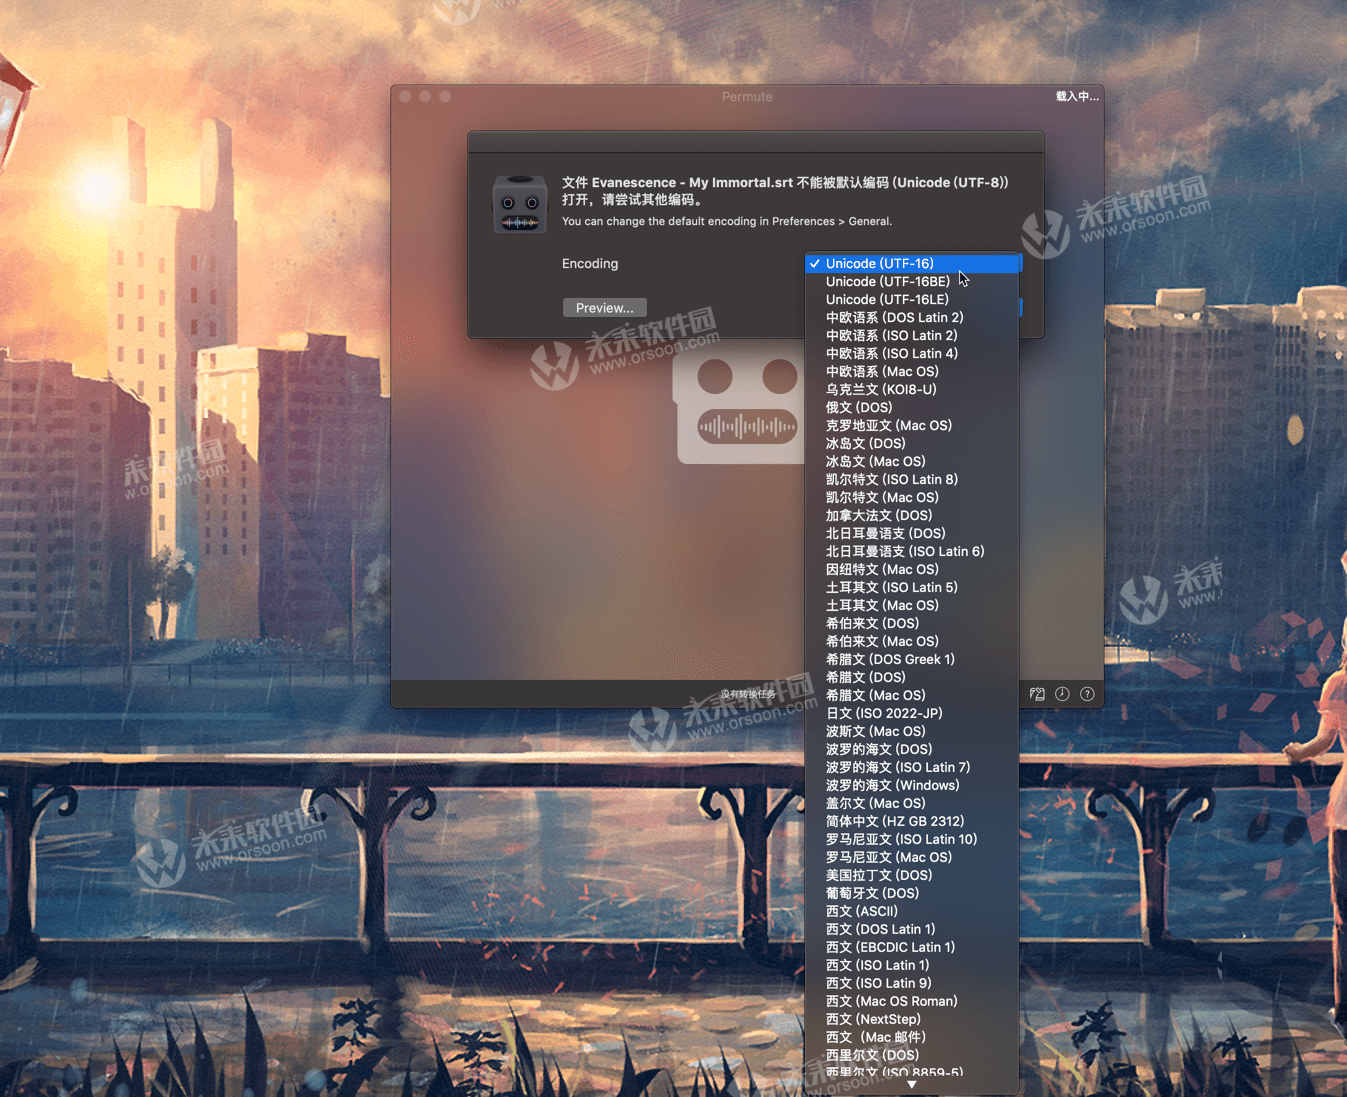Click the Permute robot icon in dialog
This screenshot has height=1097, width=1347.
pyautogui.click(x=520, y=204)
